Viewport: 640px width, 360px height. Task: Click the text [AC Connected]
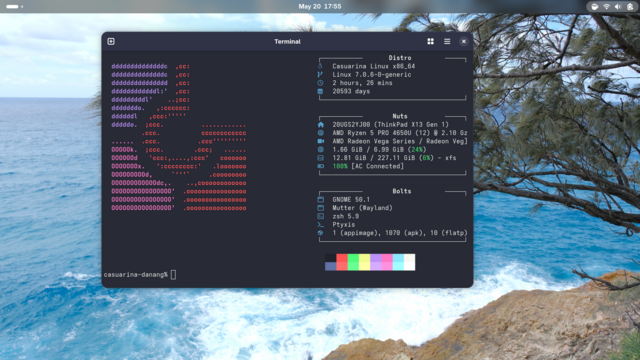click(378, 166)
